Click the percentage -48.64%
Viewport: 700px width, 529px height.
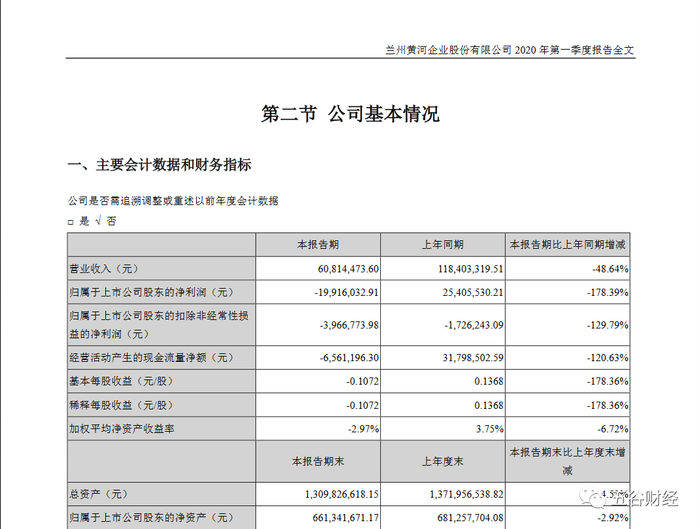610,269
